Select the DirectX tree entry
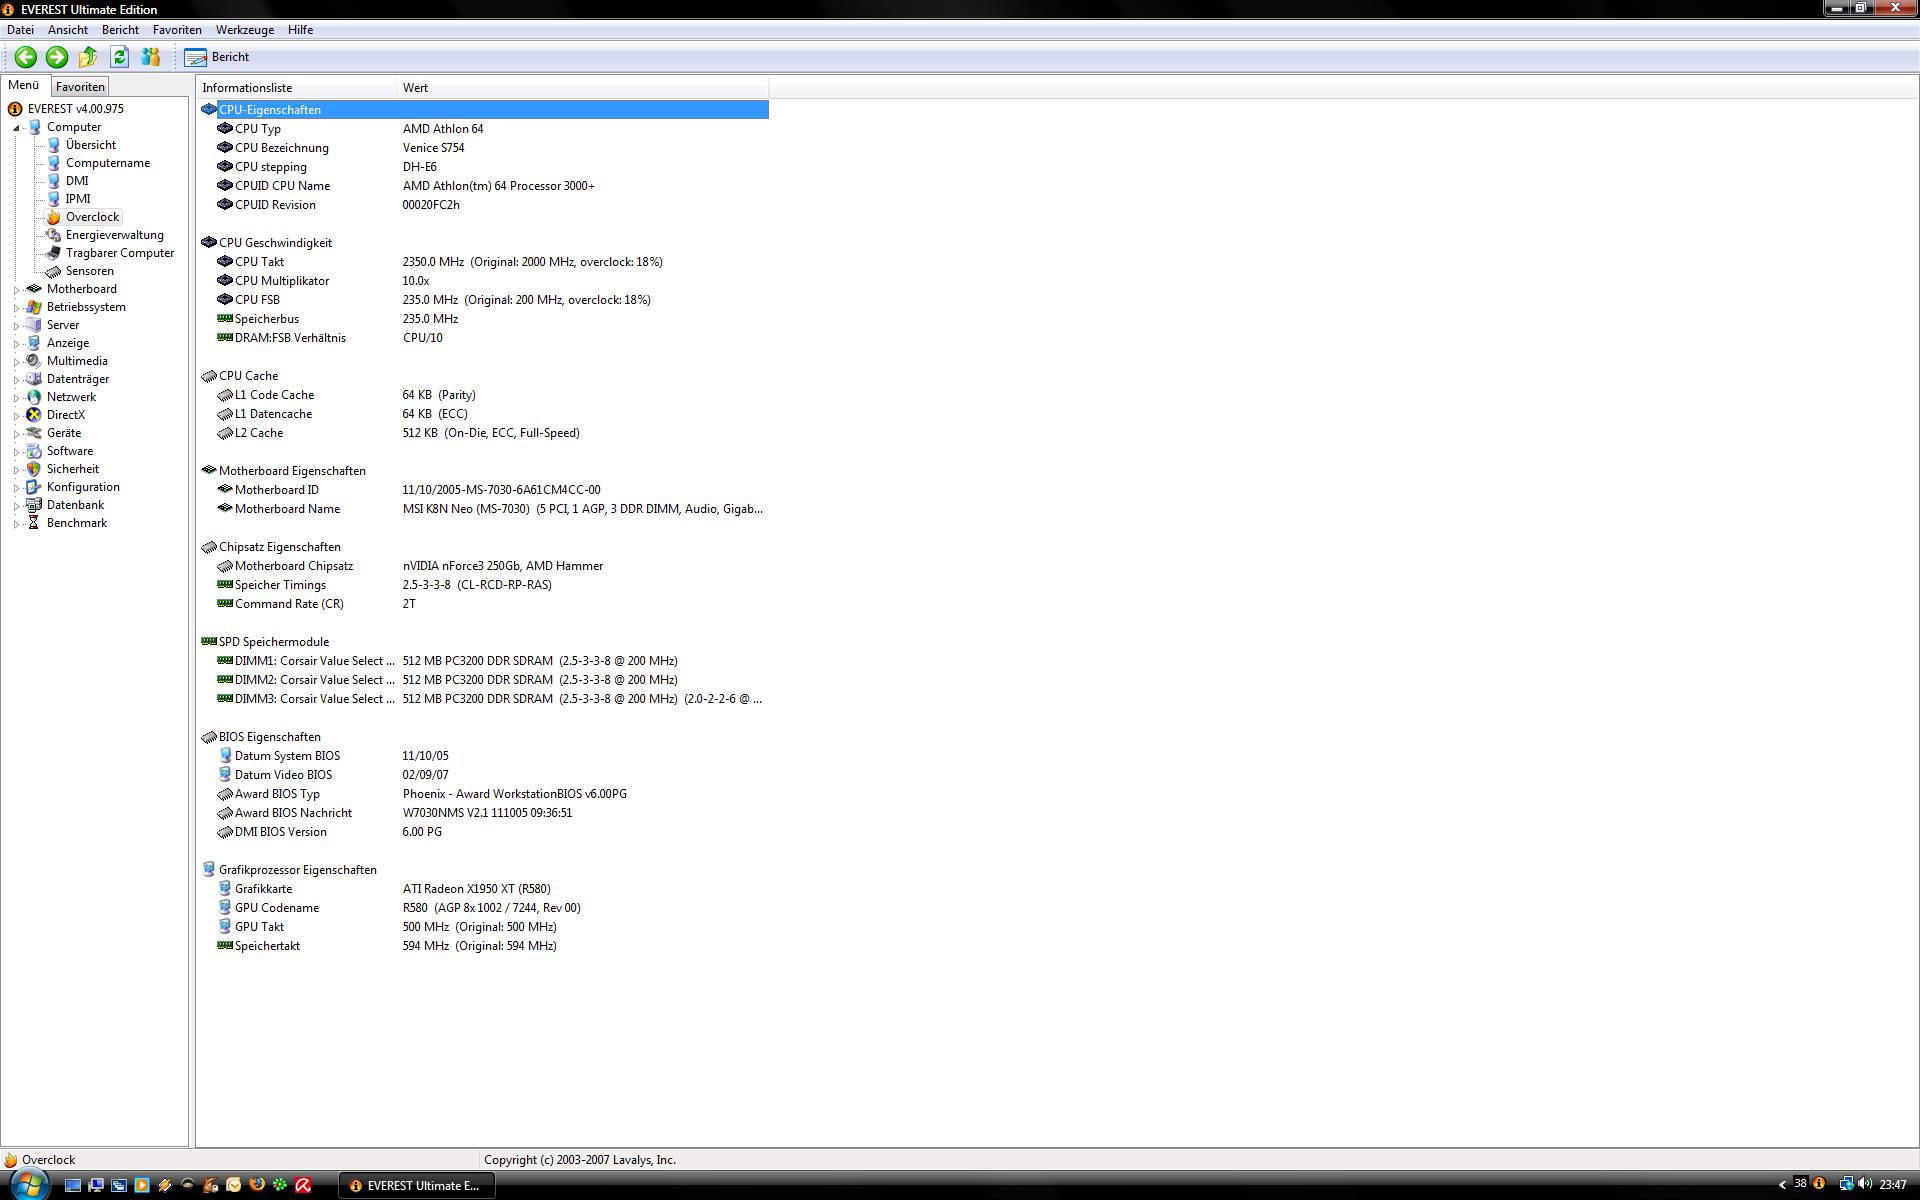Screen dimensions: 1920x1200 coord(65,415)
